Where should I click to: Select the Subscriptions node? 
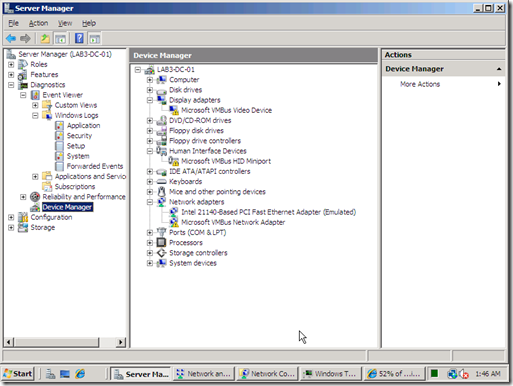coord(75,187)
